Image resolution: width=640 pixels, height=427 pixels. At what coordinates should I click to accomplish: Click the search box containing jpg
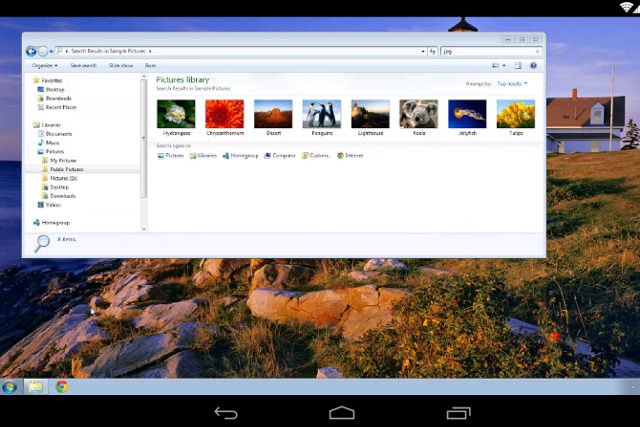pos(491,51)
